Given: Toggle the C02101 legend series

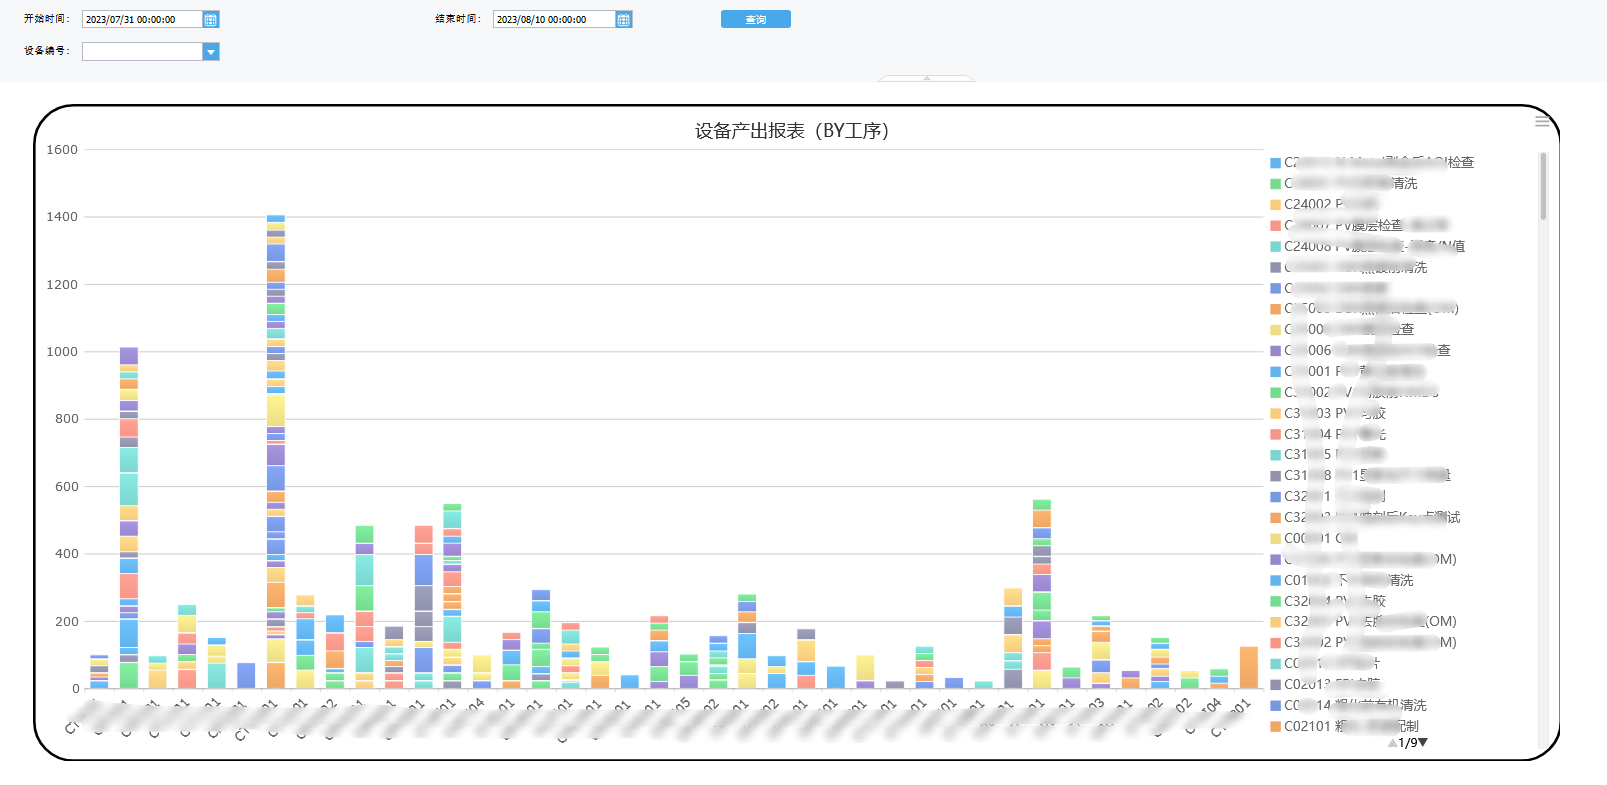Looking at the screenshot, I should coord(1344,726).
